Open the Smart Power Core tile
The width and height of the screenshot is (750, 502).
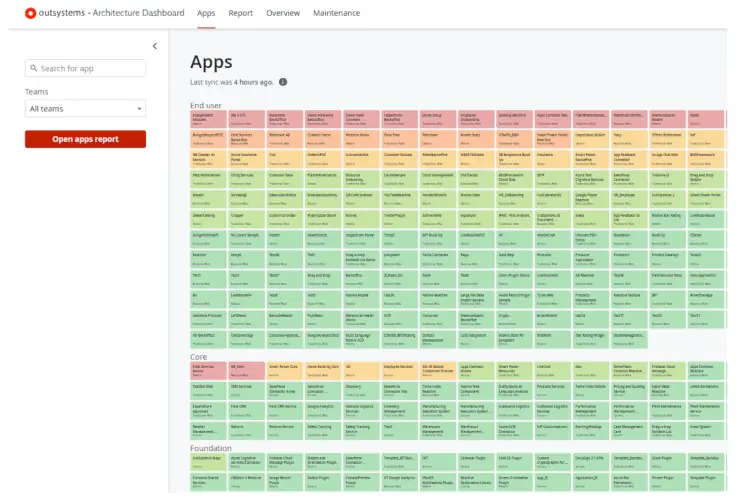pos(285,371)
